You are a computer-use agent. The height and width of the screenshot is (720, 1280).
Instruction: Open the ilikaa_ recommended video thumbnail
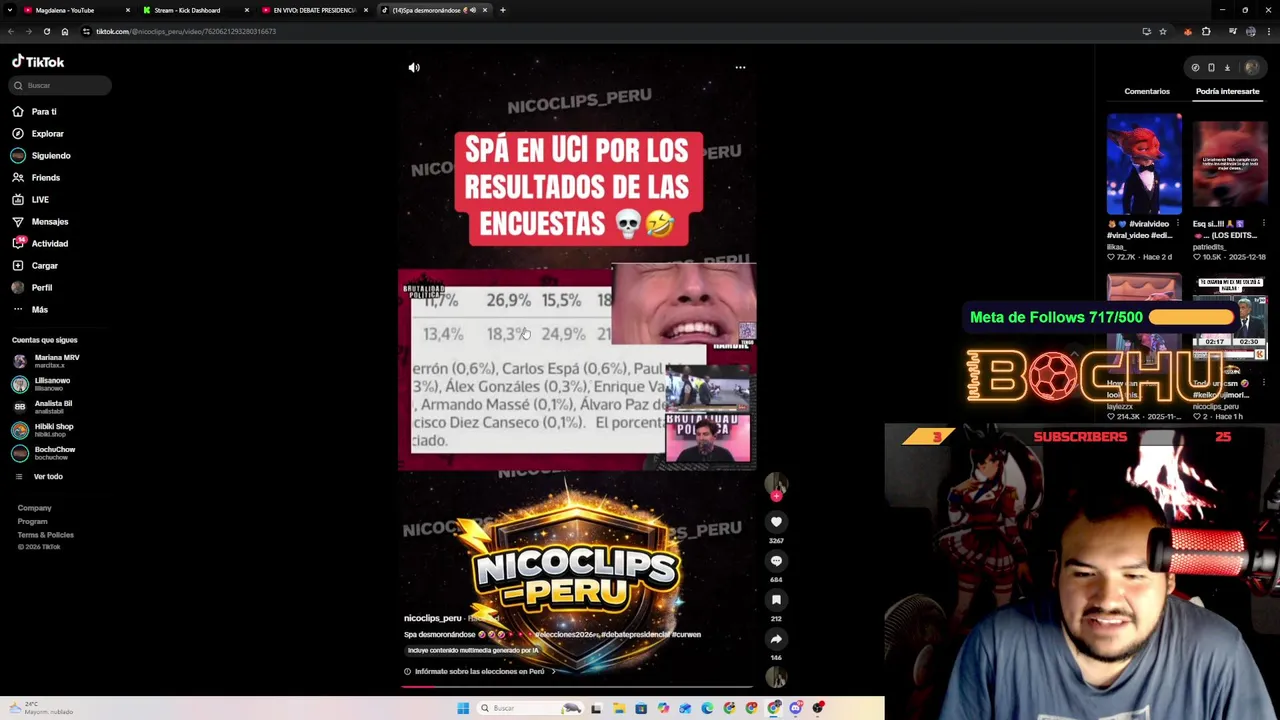coord(1144,164)
